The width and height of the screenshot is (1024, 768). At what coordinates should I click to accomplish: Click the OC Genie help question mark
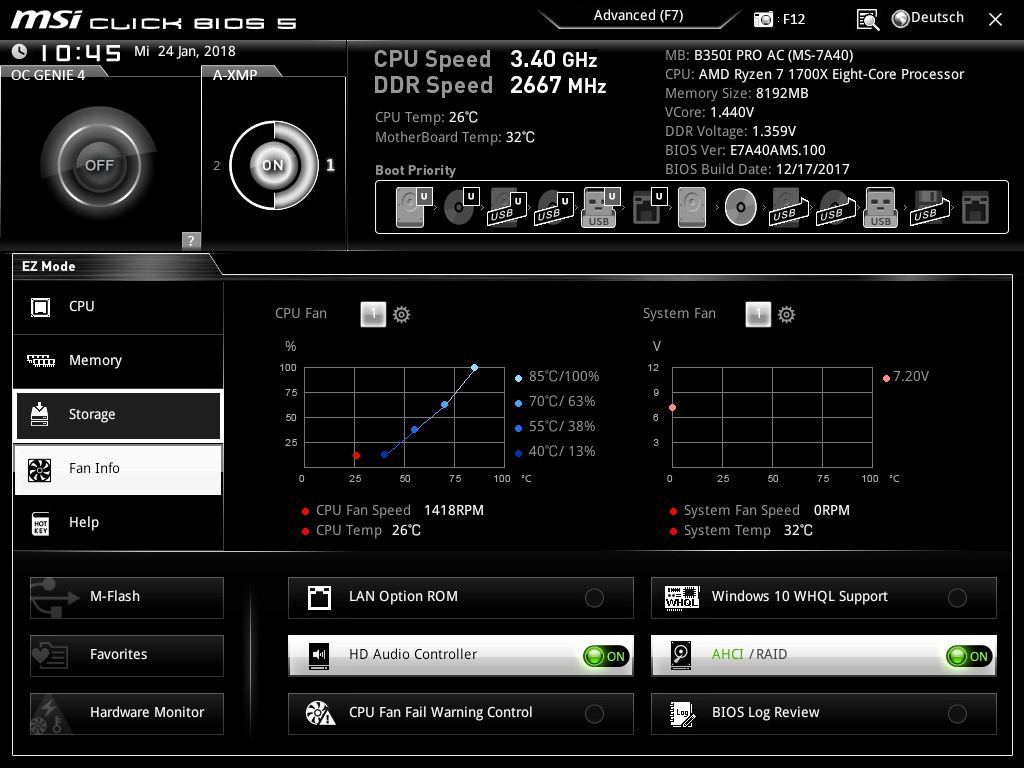pyautogui.click(x=191, y=240)
